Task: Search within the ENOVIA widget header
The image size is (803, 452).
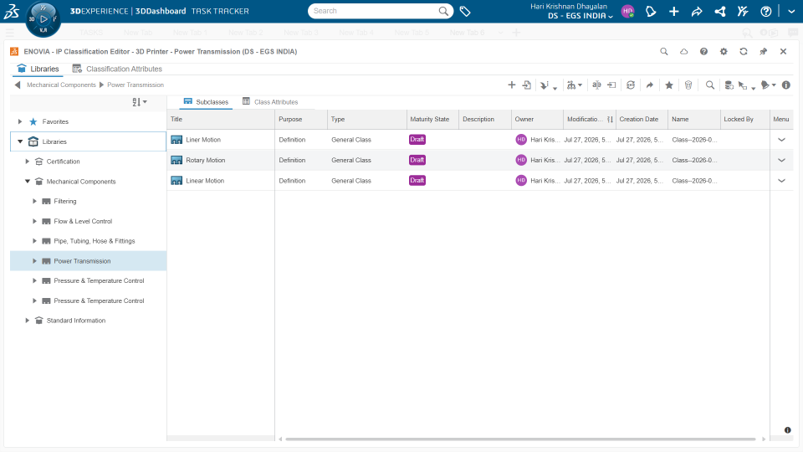Action: [x=664, y=51]
